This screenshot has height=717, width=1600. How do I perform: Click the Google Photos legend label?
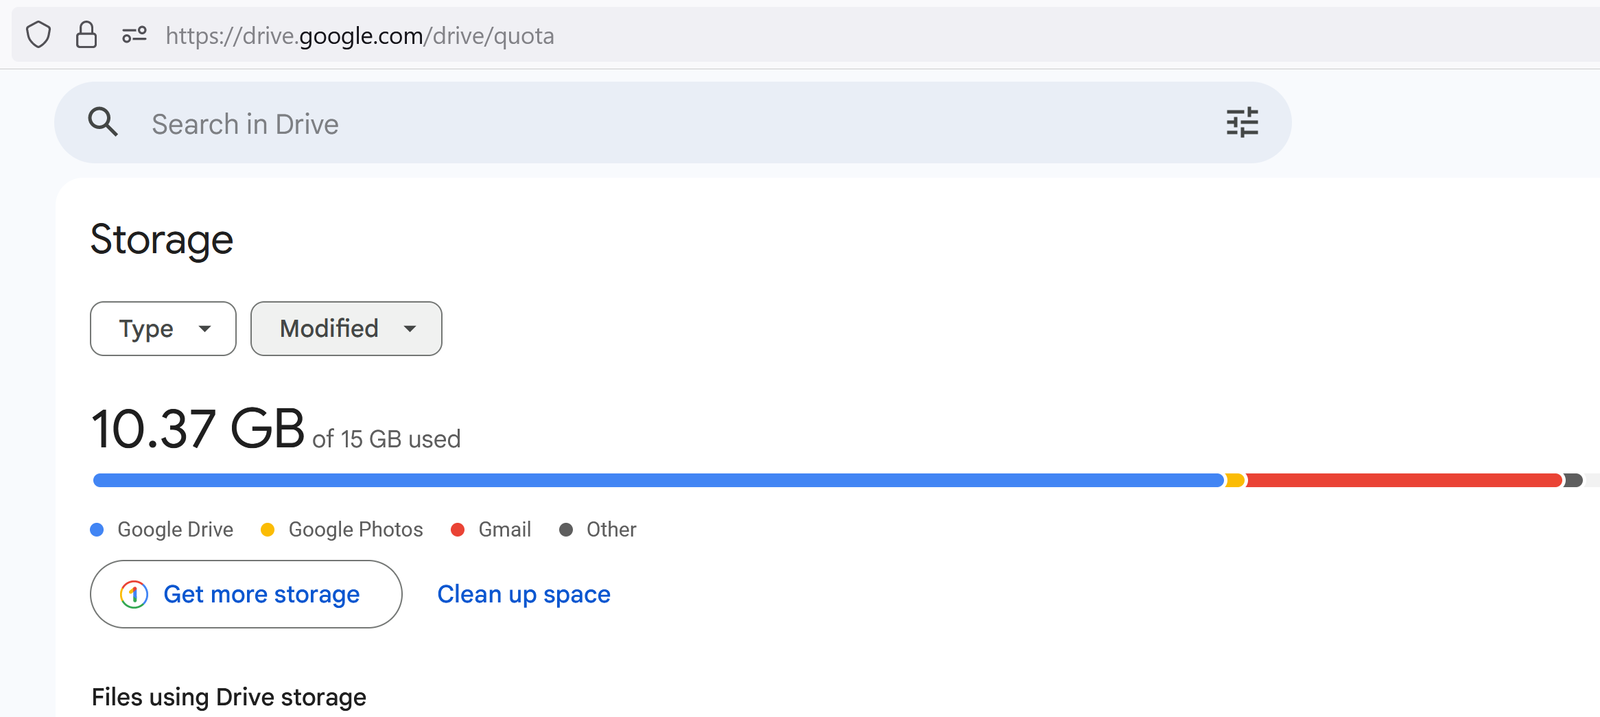tap(356, 530)
